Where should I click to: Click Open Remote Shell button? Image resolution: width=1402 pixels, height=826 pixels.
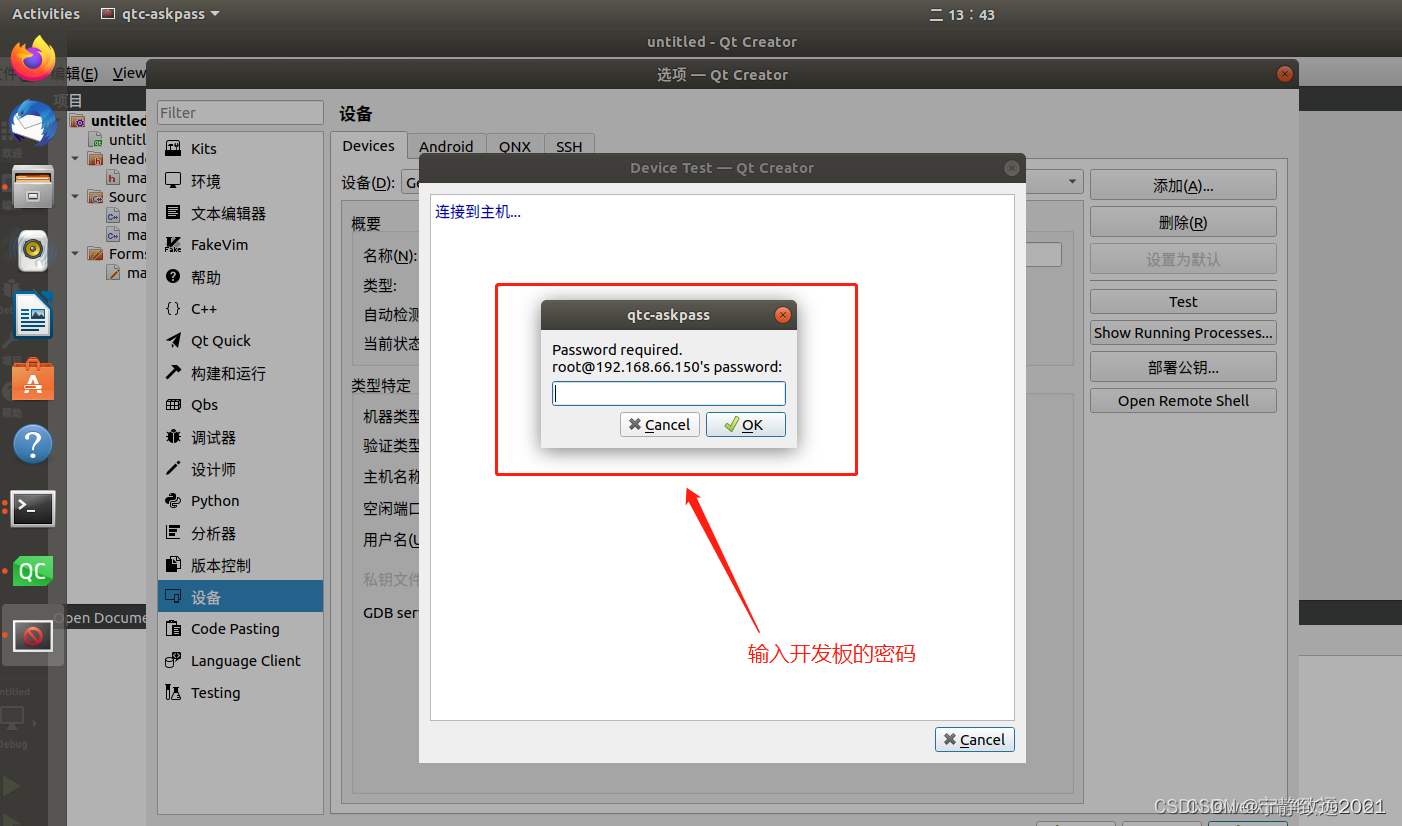coord(1183,401)
